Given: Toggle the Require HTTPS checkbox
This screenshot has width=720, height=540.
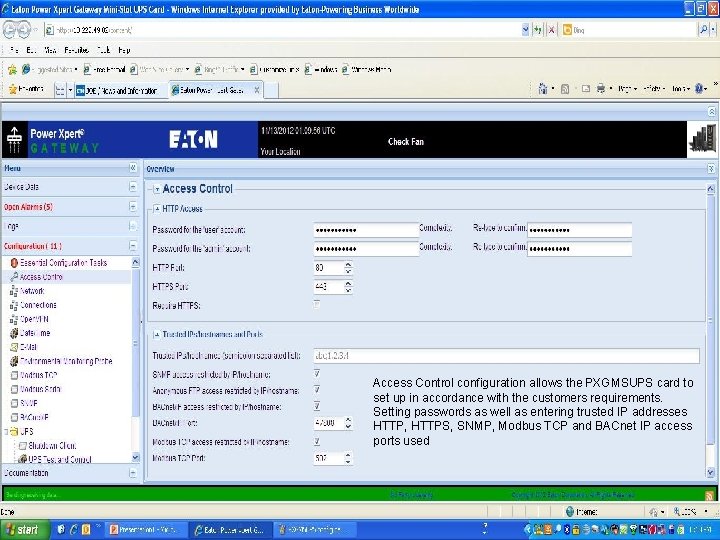Looking at the screenshot, I should pos(317,304).
